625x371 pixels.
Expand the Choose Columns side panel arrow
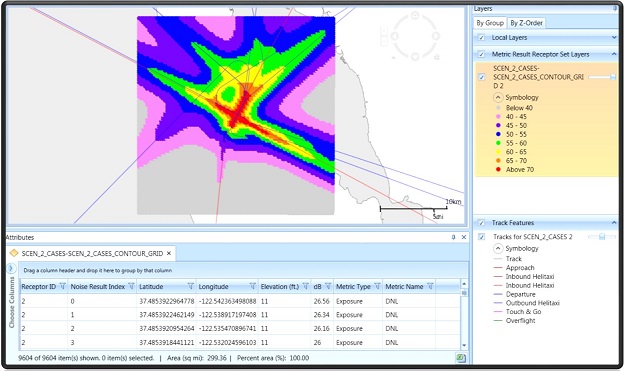coord(11,268)
